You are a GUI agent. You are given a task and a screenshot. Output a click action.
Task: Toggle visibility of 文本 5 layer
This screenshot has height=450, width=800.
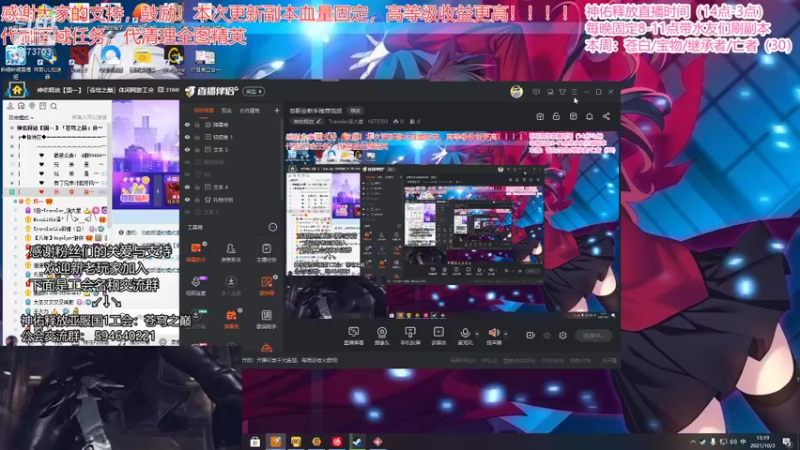tap(187, 149)
